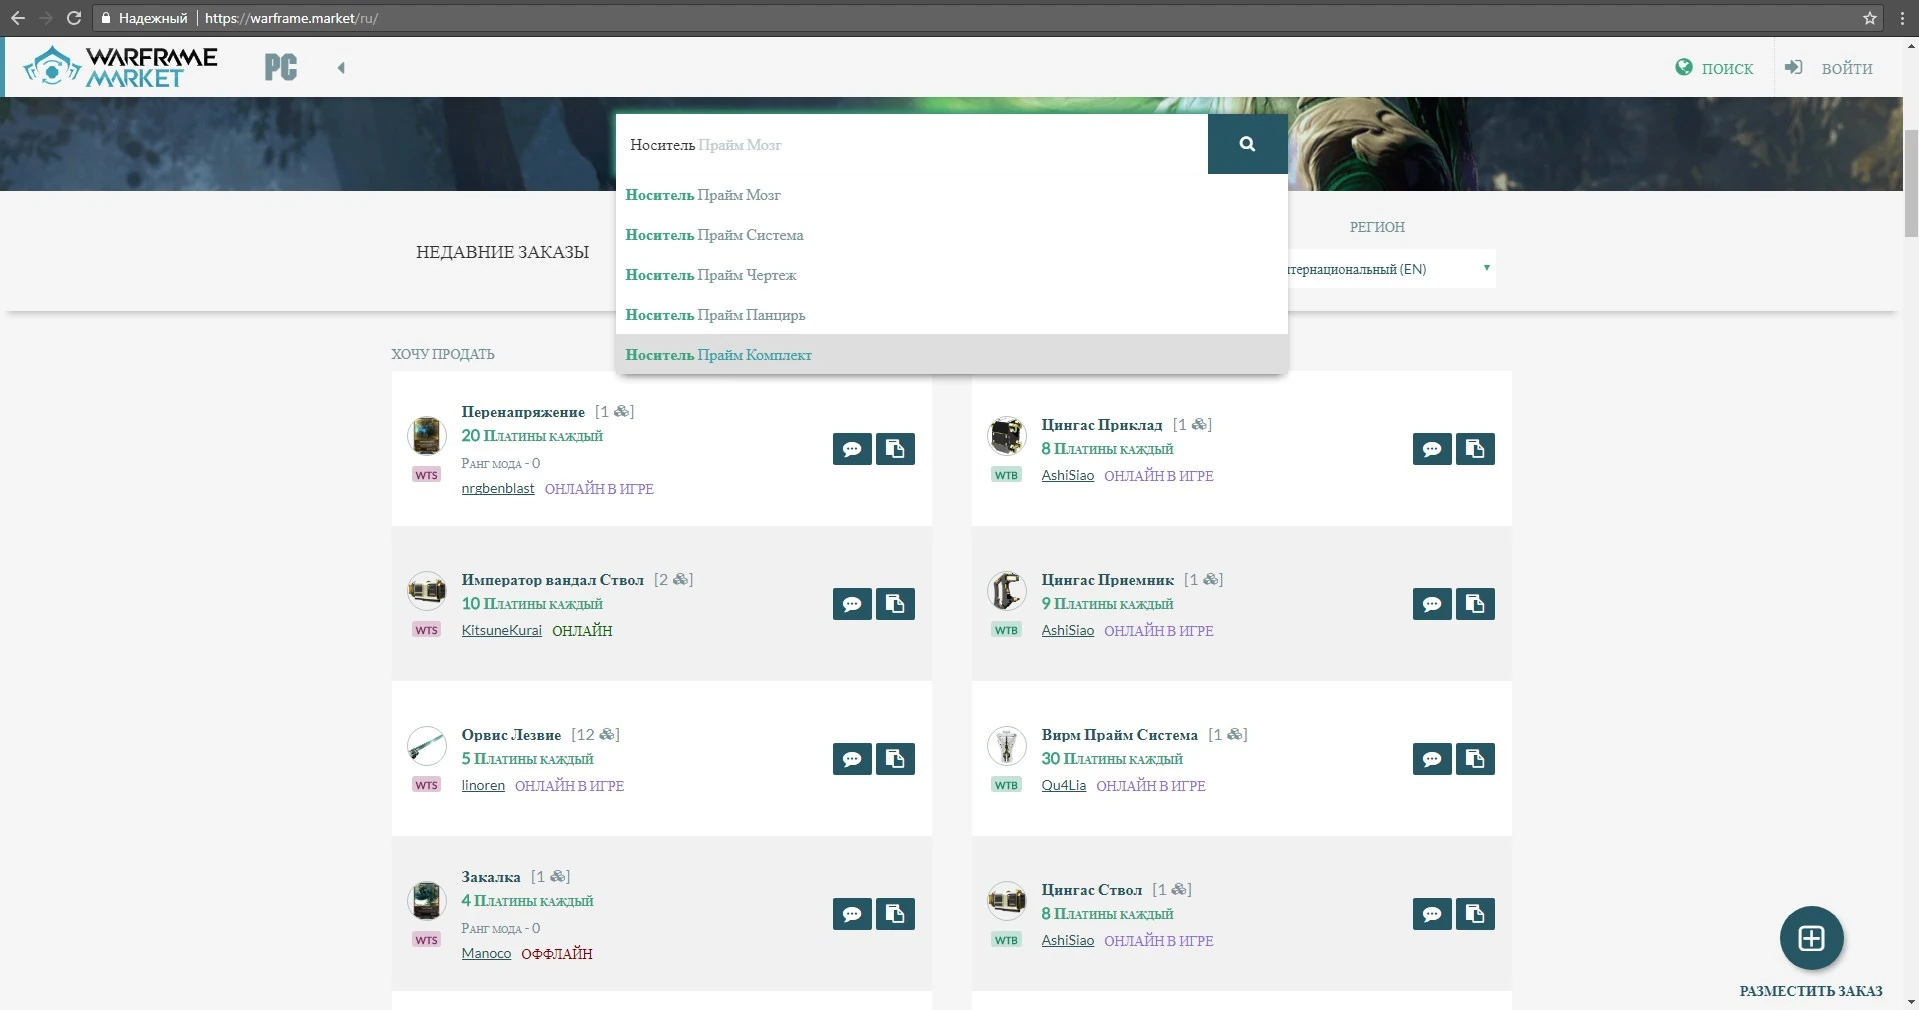Open chat for Цингас Ствол order
Image resolution: width=1919 pixels, height=1010 pixels.
tap(1432, 914)
